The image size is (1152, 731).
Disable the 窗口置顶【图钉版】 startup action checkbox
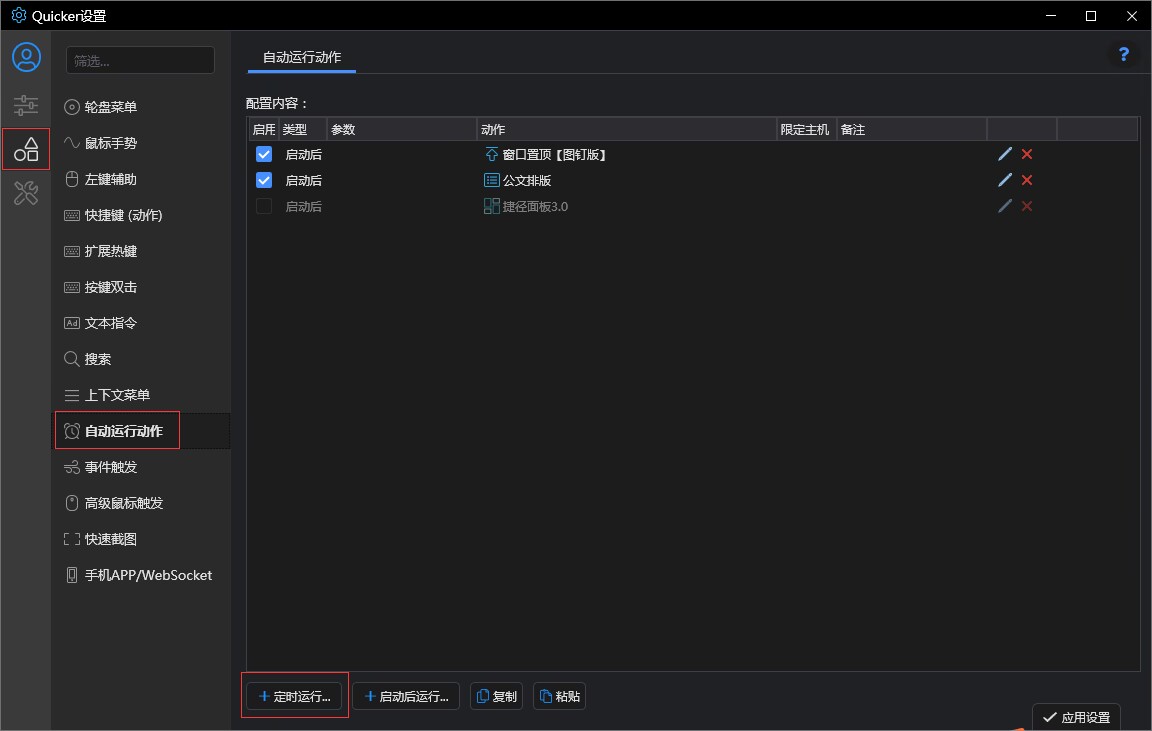(264, 154)
